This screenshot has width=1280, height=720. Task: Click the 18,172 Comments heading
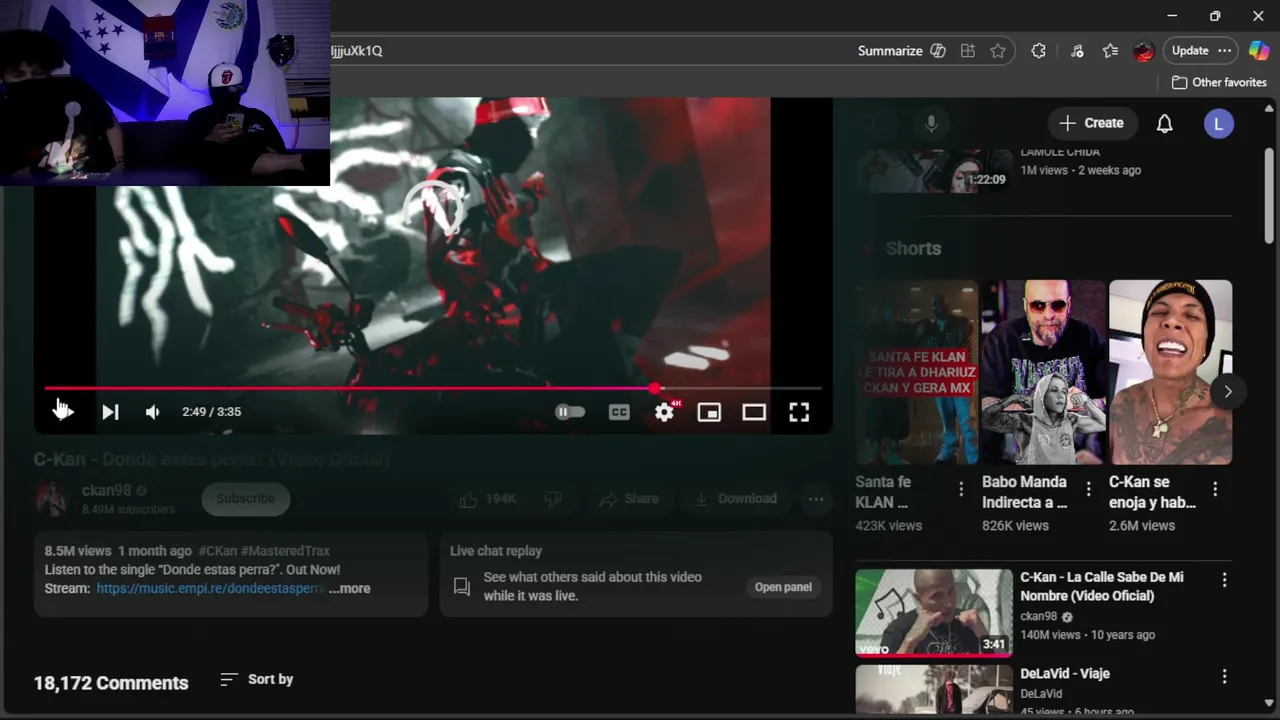tap(111, 683)
